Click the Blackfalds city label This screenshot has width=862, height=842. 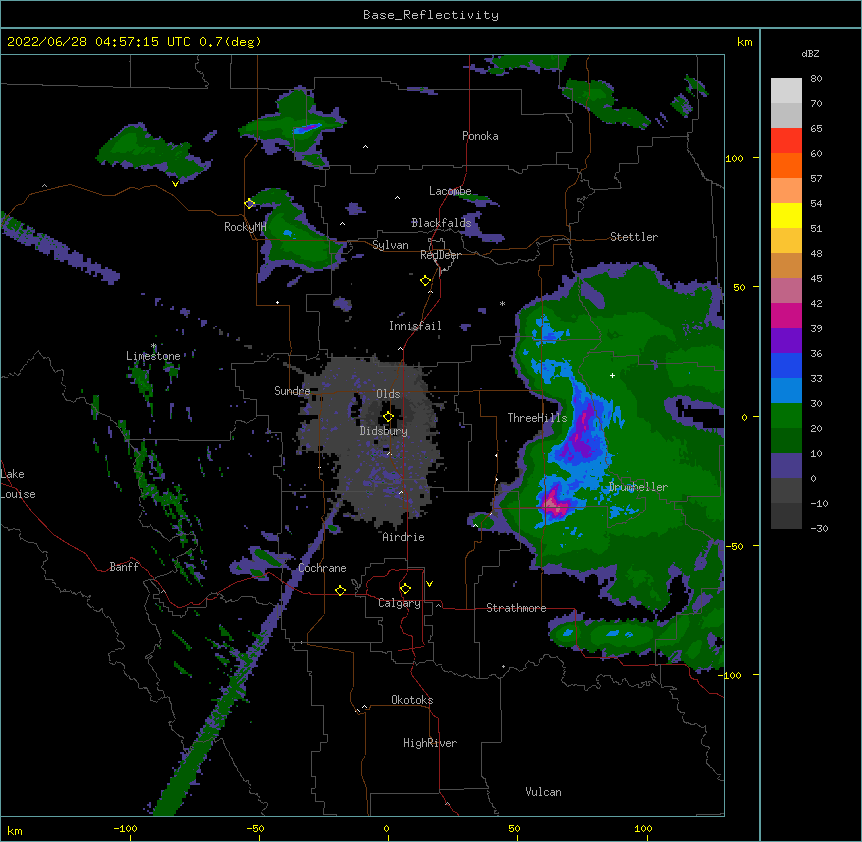click(x=441, y=223)
